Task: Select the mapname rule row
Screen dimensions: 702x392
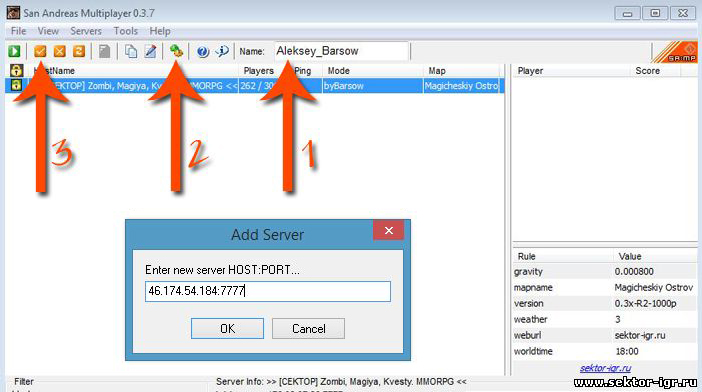Action: point(605,287)
